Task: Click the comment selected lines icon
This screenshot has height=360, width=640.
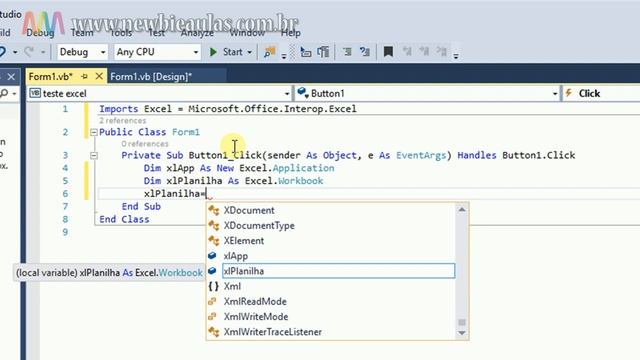Action: (347, 52)
